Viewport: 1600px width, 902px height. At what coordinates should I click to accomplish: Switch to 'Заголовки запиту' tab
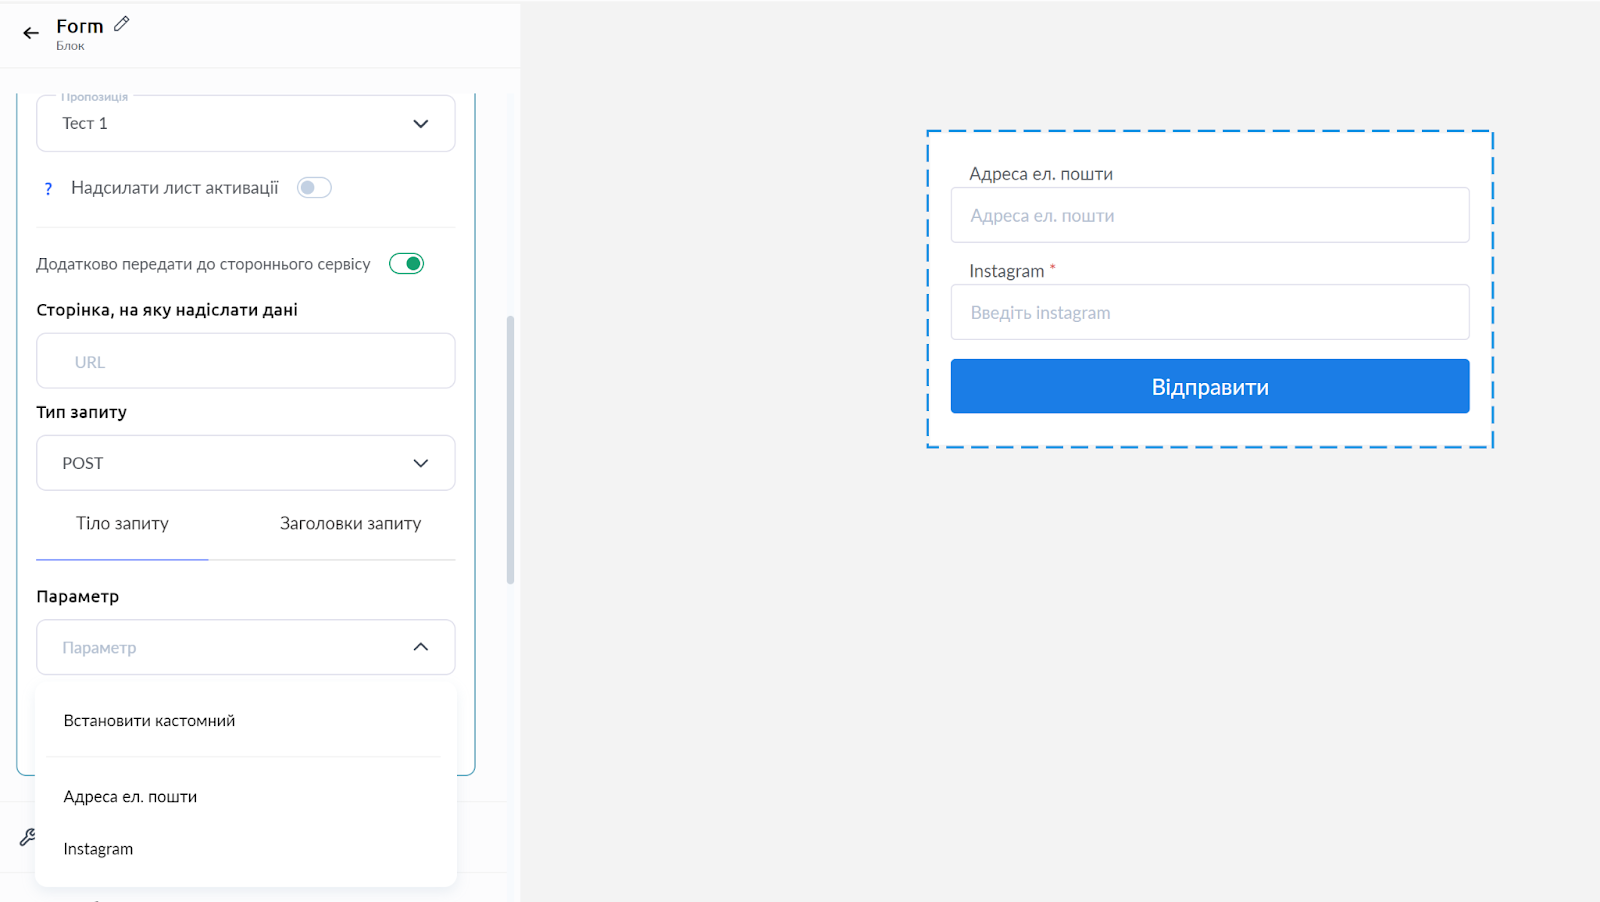(350, 524)
